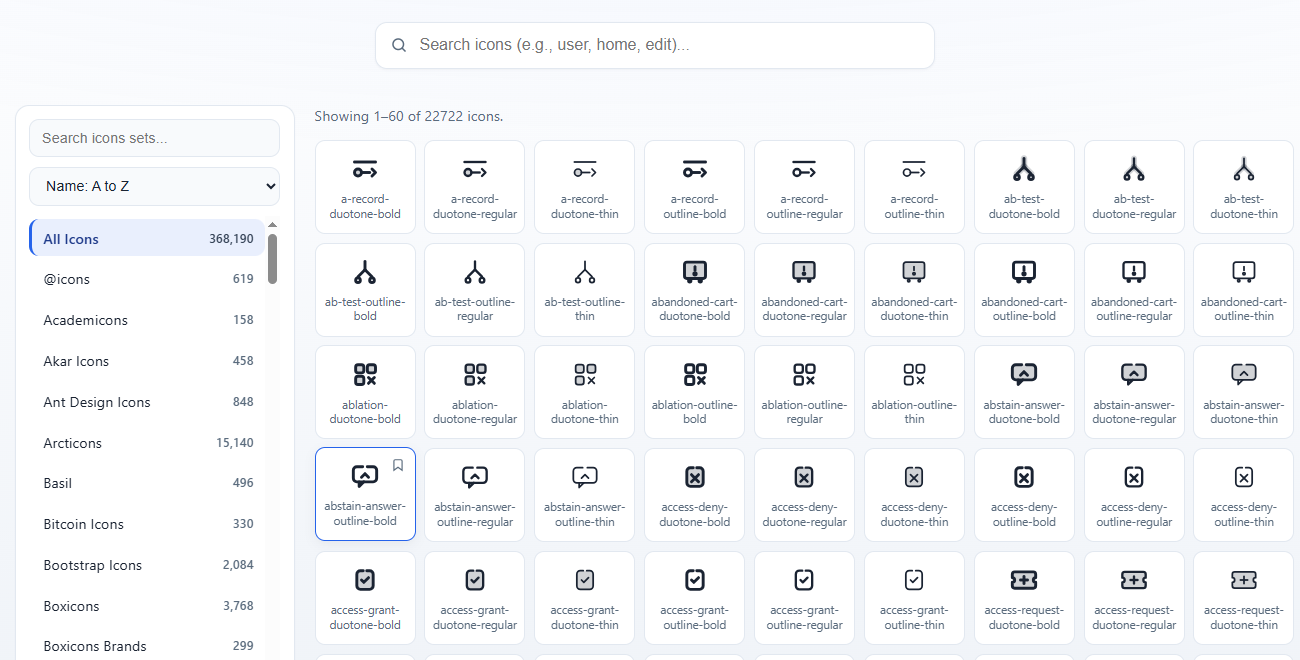Select the a-record-duotone-bold icon card
Image resolution: width=1300 pixels, height=660 pixels.
click(x=365, y=187)
